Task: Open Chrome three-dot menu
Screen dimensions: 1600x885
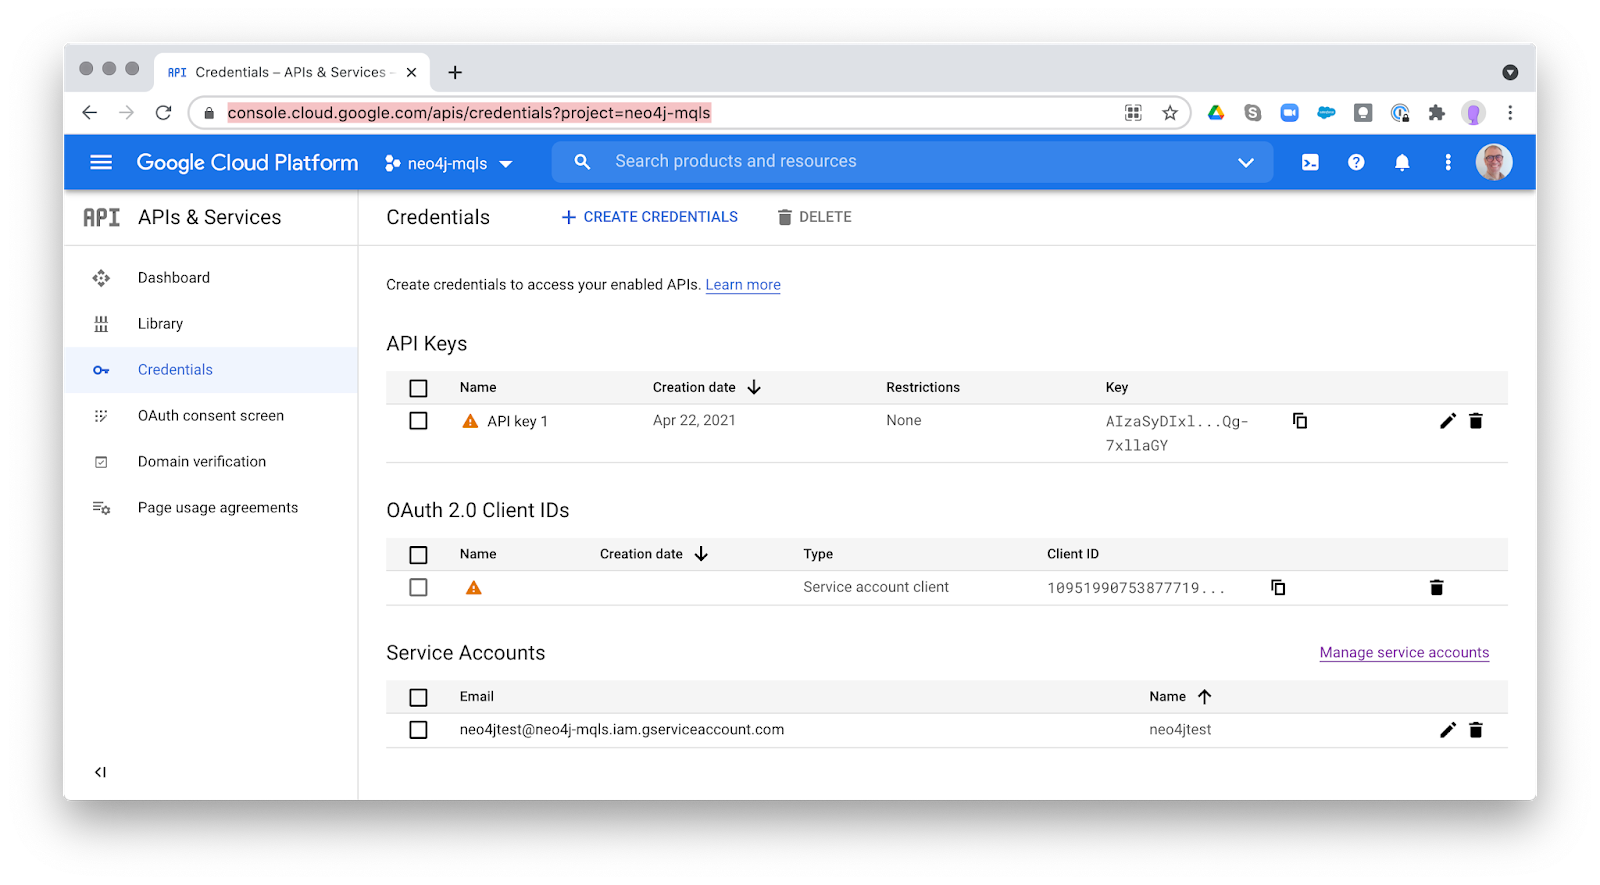Action: [1510, 113]
